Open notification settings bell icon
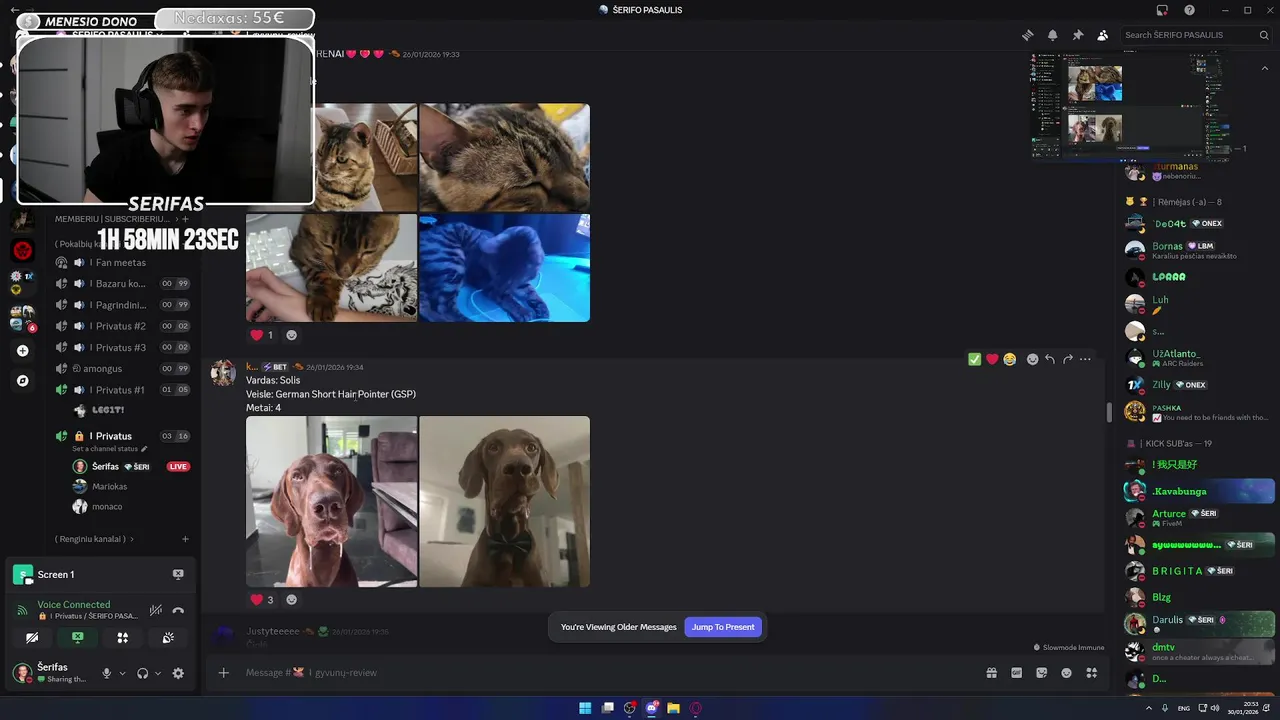The height and width of the screenshot is (720, 1280). (x=1052, y=35)
